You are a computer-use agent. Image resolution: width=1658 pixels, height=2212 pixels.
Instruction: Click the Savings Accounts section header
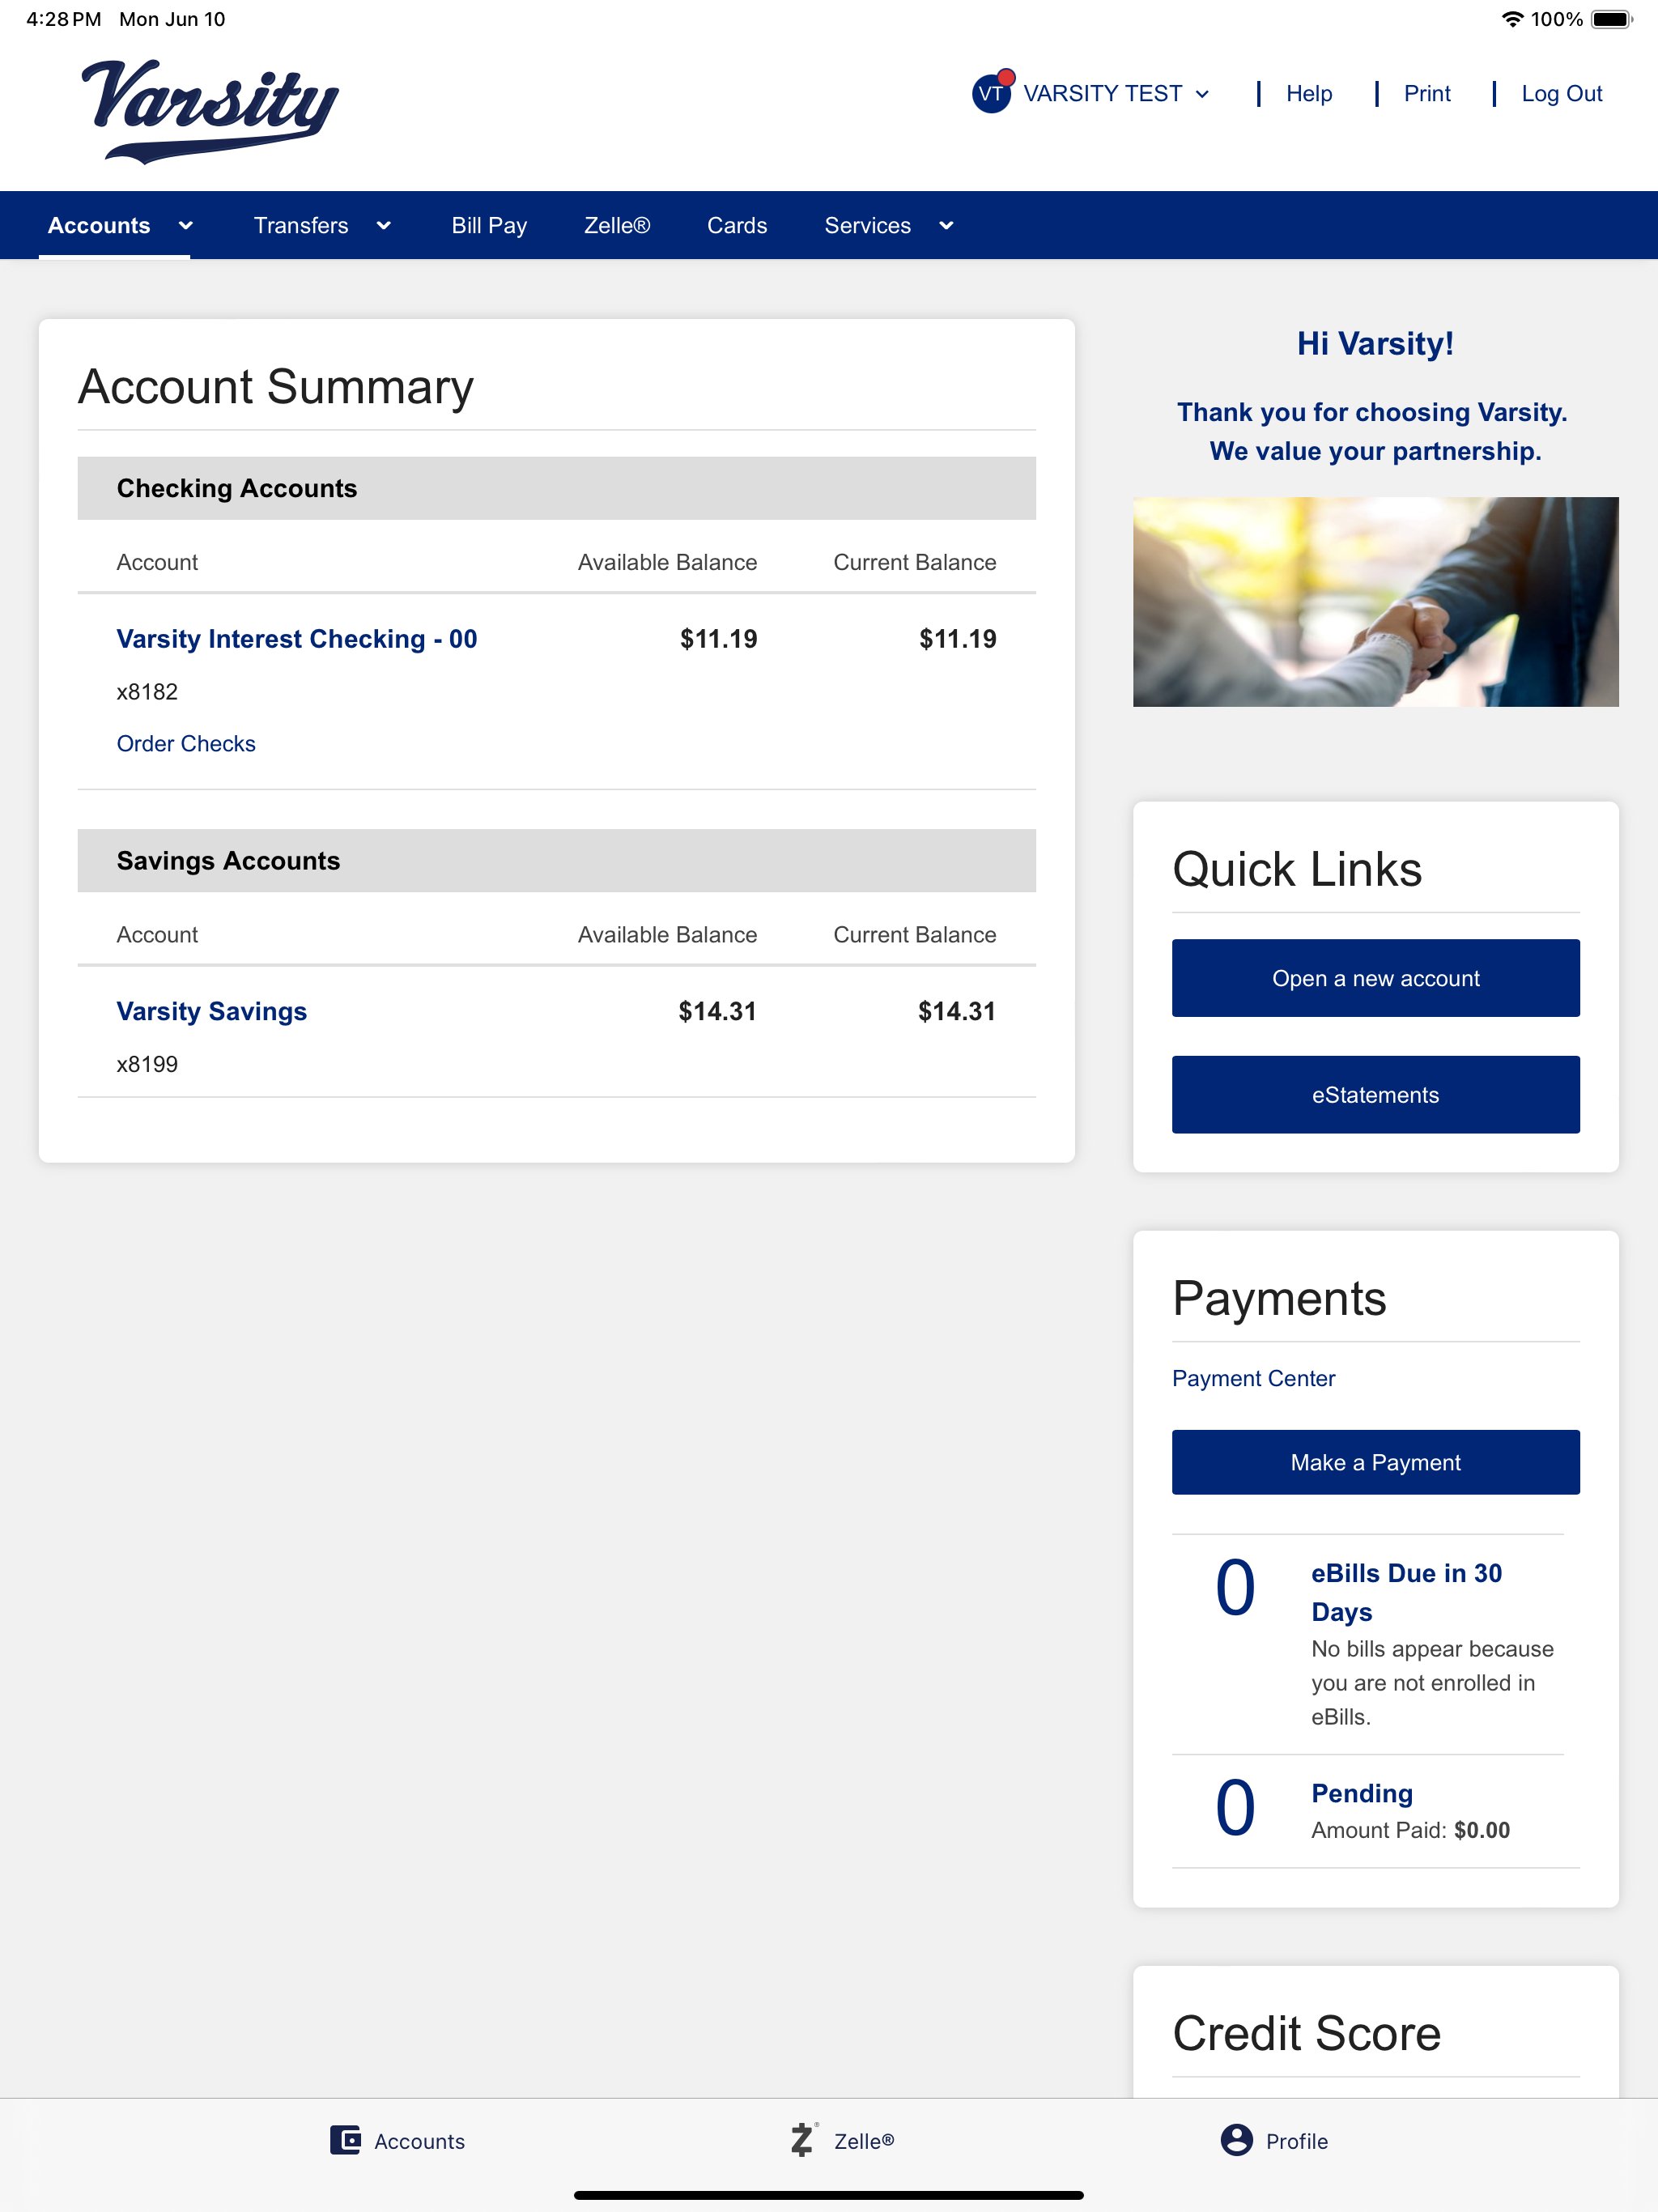(x=556, y=860)
